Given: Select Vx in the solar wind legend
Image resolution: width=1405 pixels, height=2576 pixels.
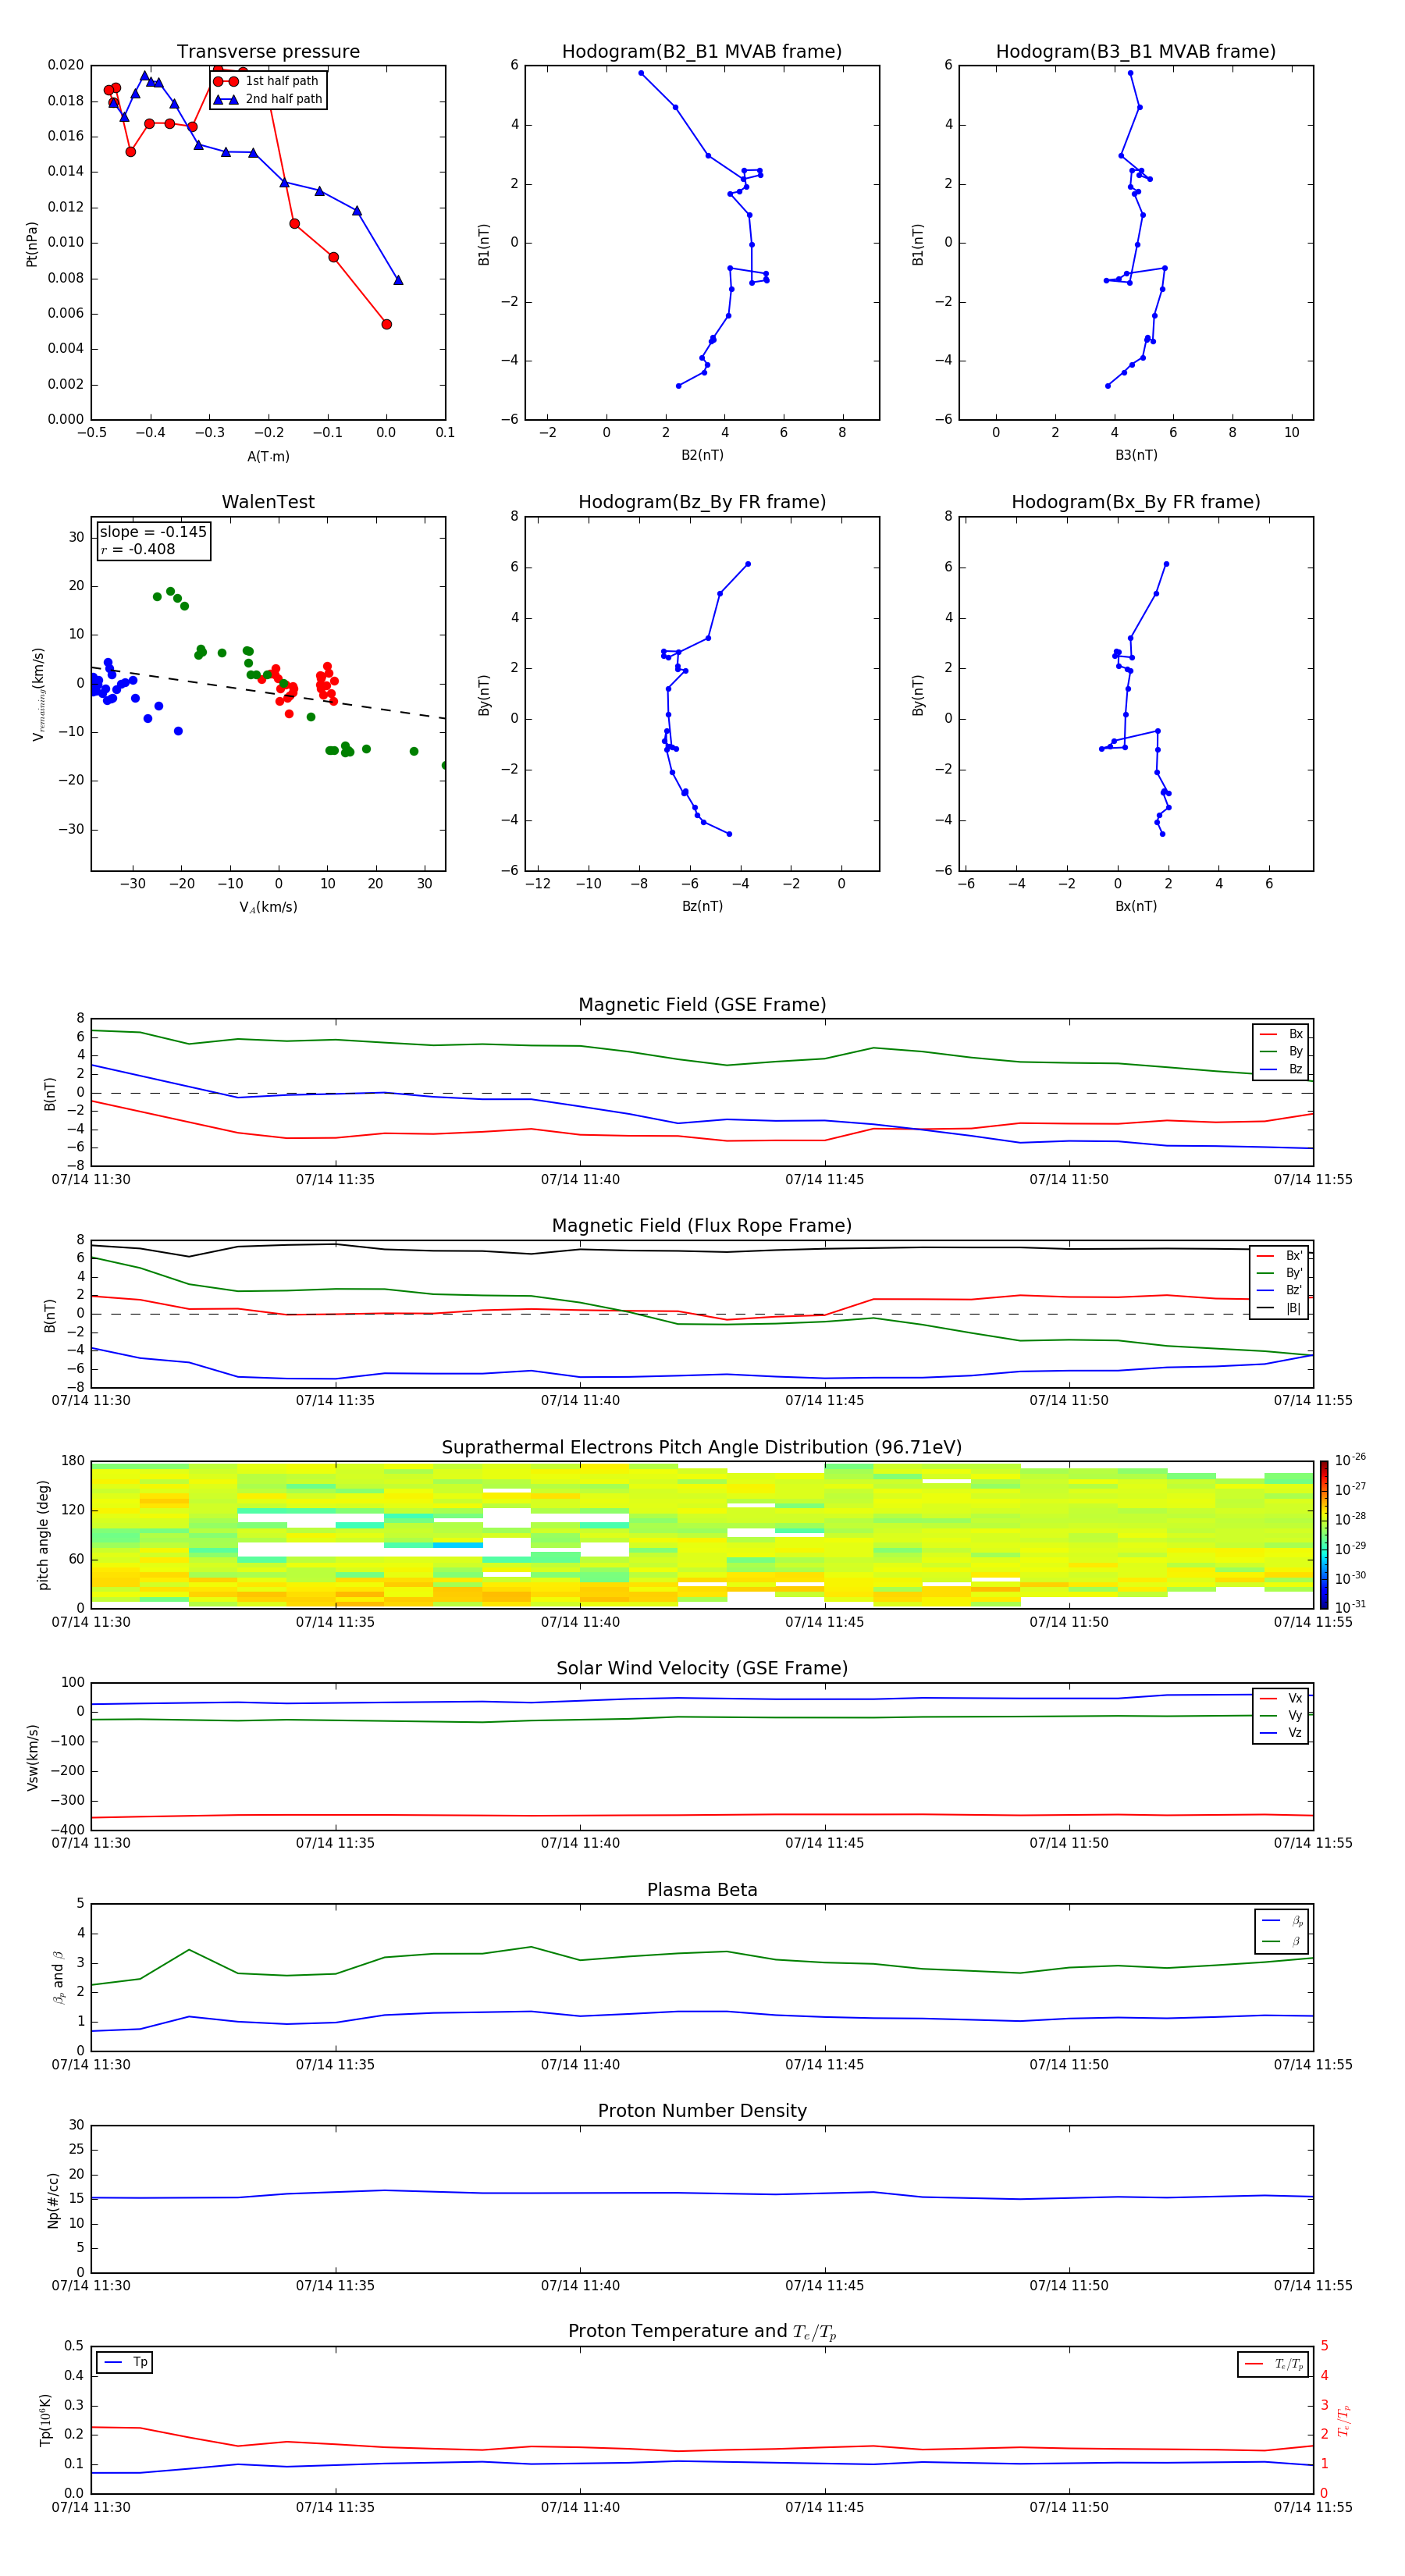Looking at the screenshot, I should point(1281,1698).
